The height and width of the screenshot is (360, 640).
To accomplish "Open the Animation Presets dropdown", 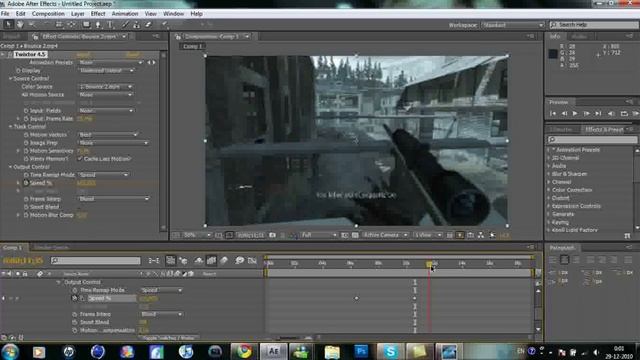I will coord(111,62).
